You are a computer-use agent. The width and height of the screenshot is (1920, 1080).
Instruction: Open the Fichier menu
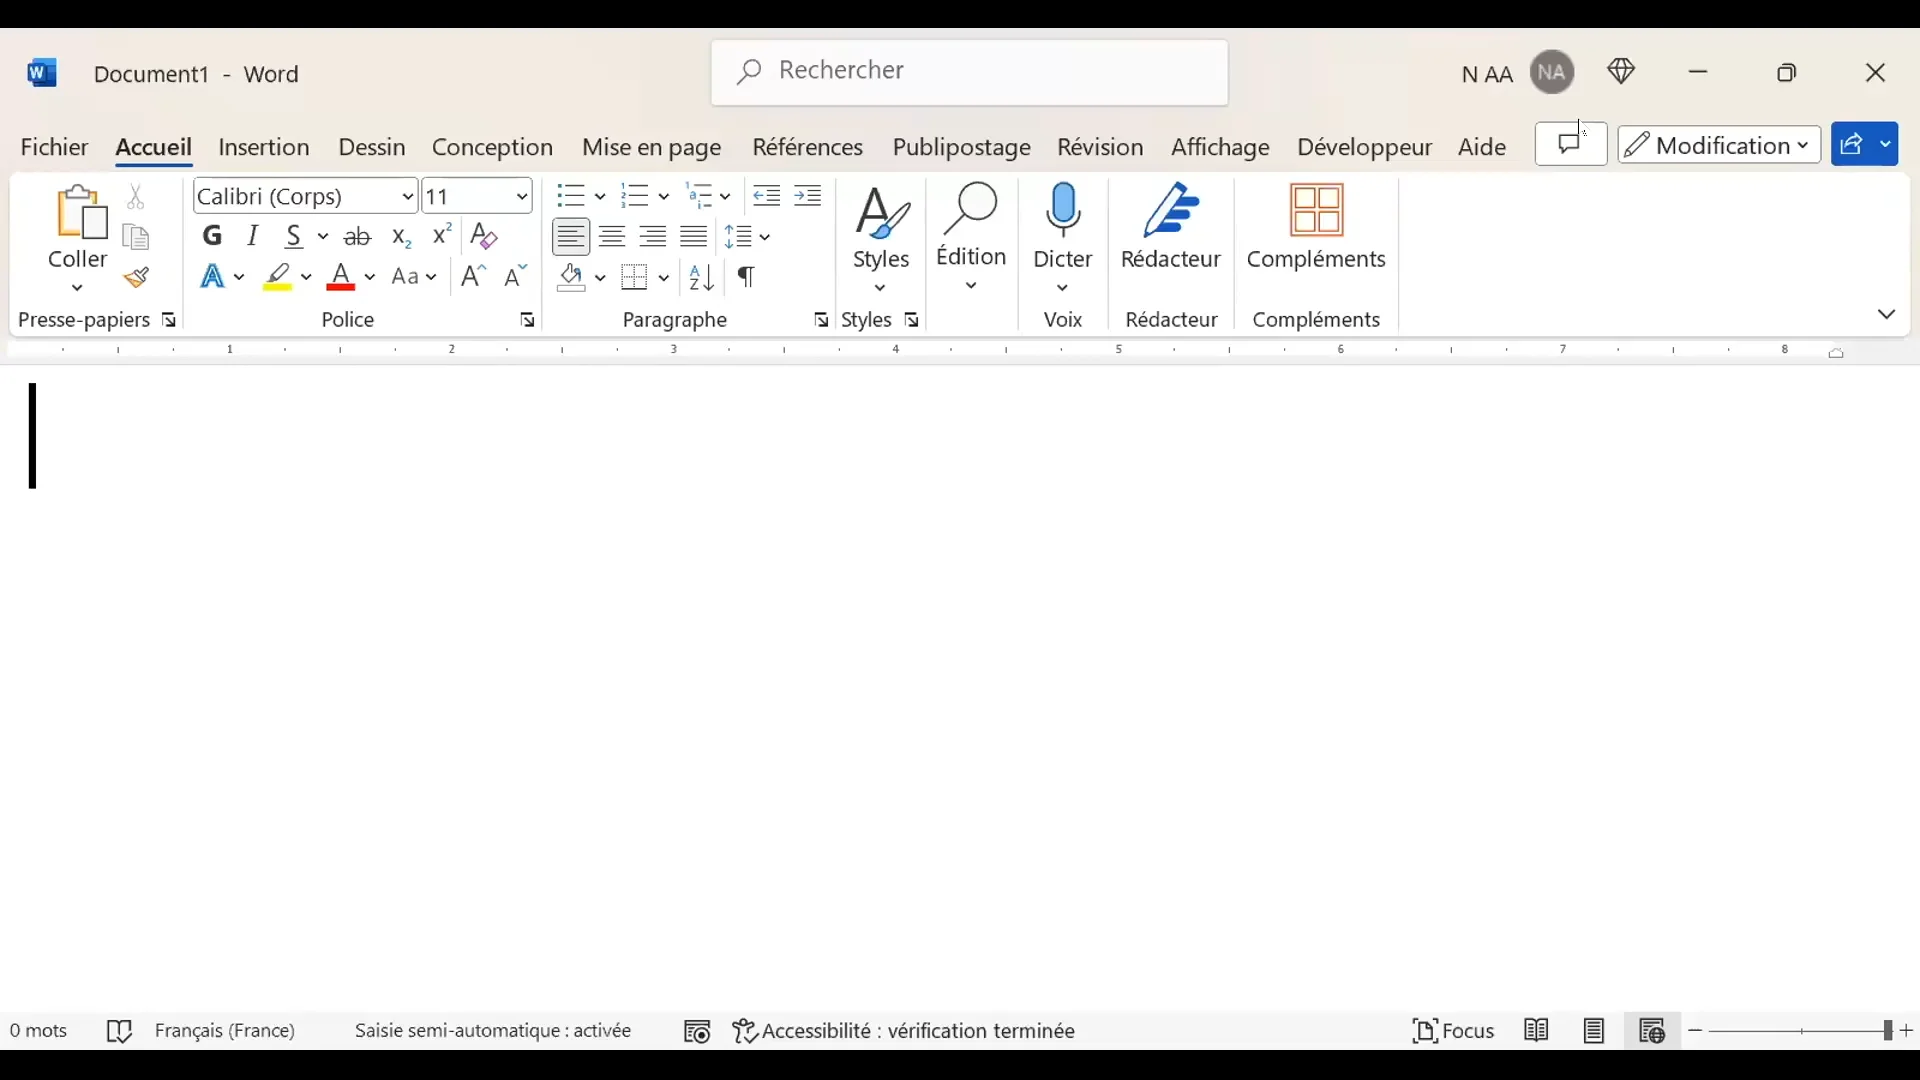click(55, 148)
